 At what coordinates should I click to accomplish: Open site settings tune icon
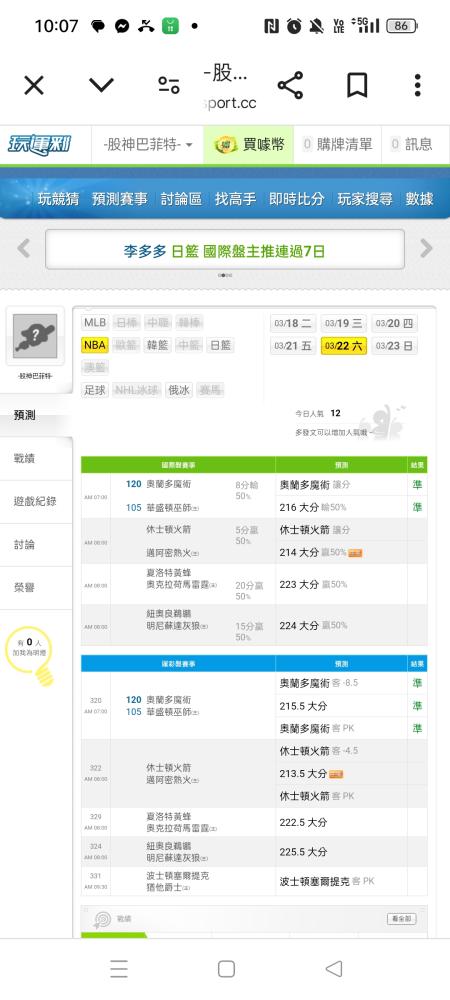[169, 85]
